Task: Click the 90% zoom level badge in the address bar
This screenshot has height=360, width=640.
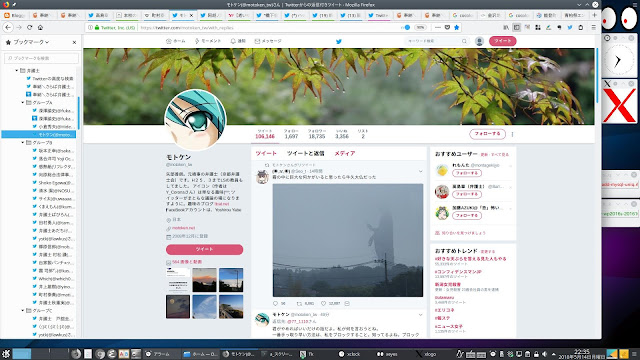Action: click(420, 27)
